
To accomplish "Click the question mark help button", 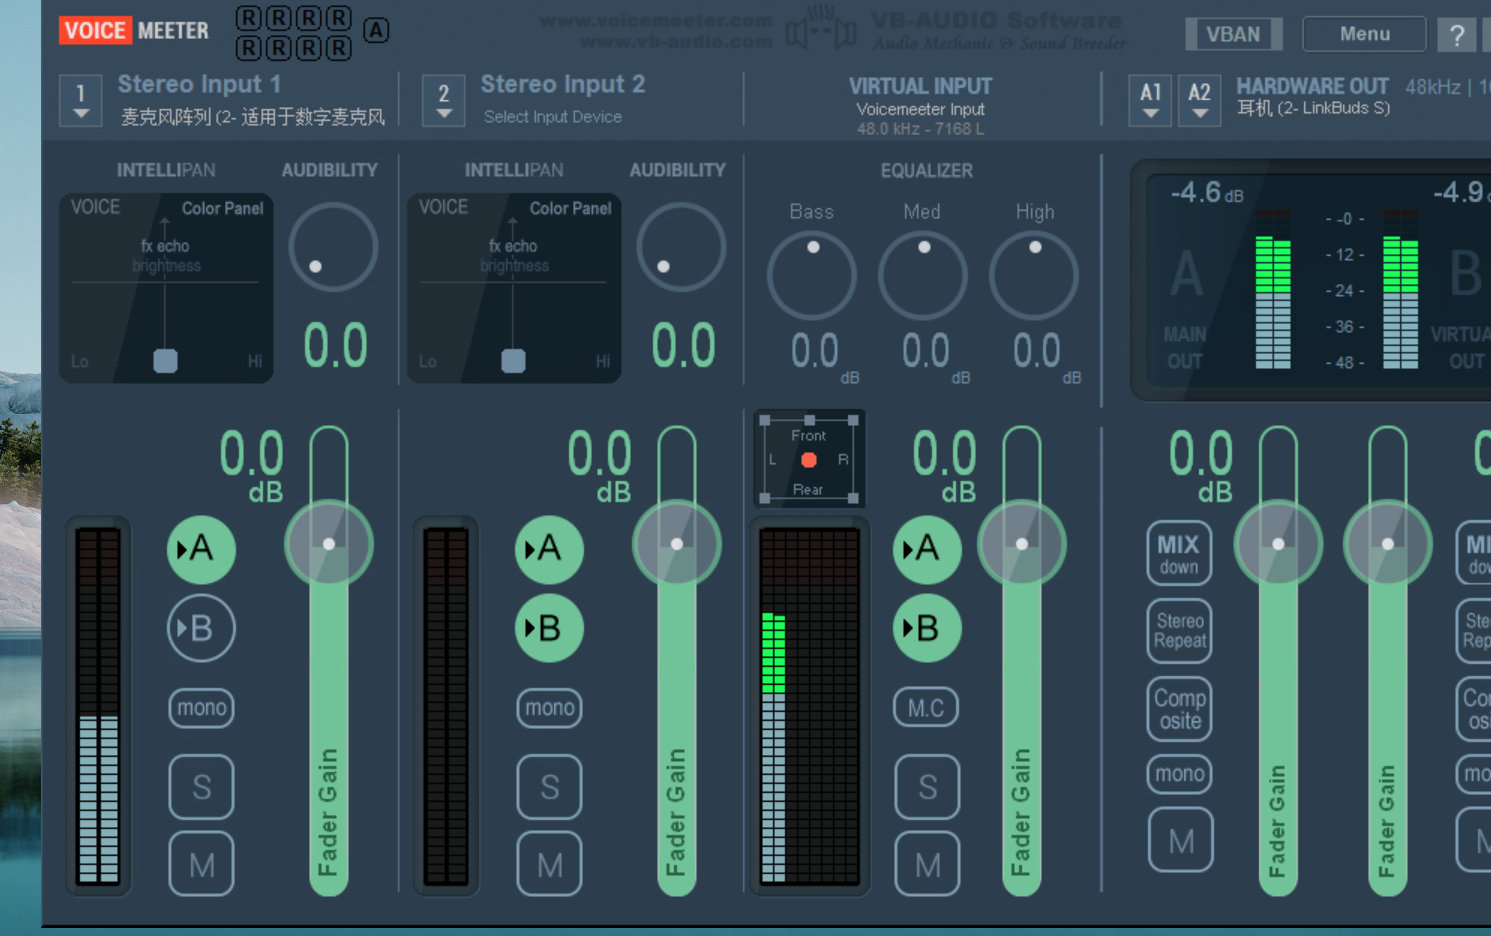I will pos(1457,35).
